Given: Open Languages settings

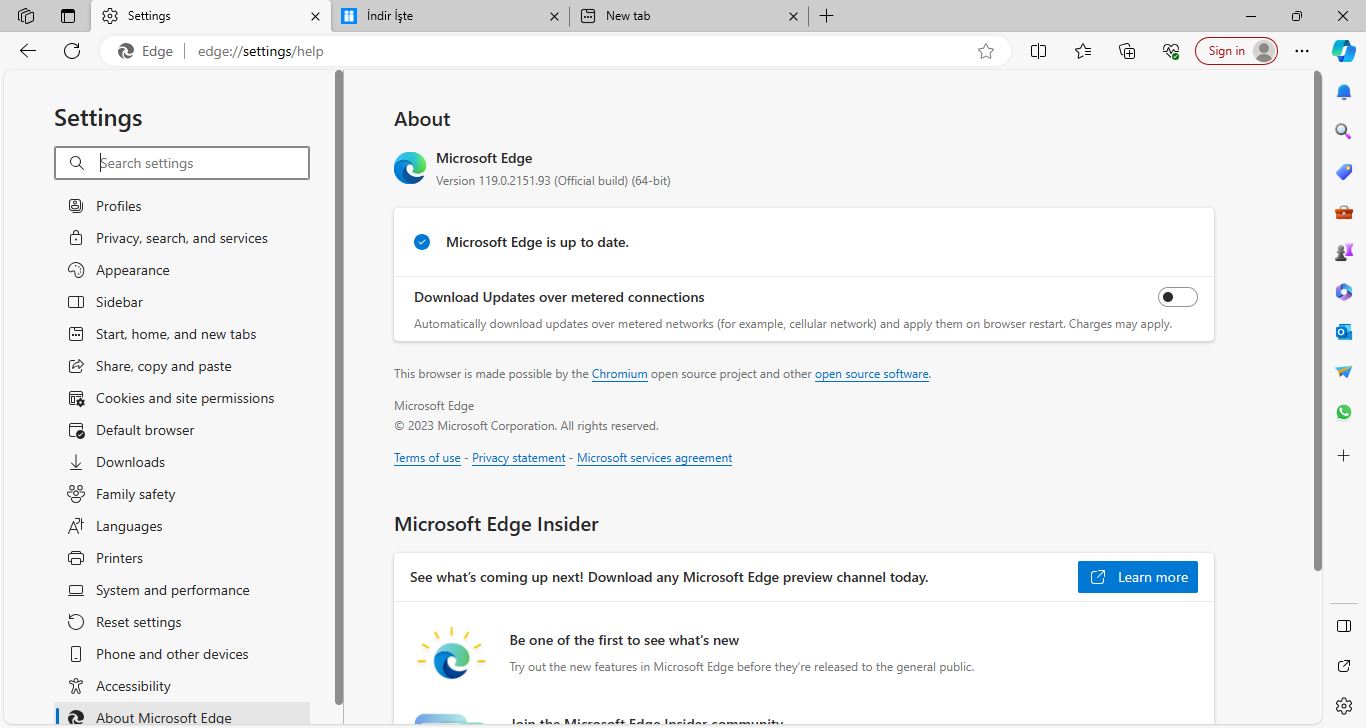Looking at the screenshot, I should 182,526.
